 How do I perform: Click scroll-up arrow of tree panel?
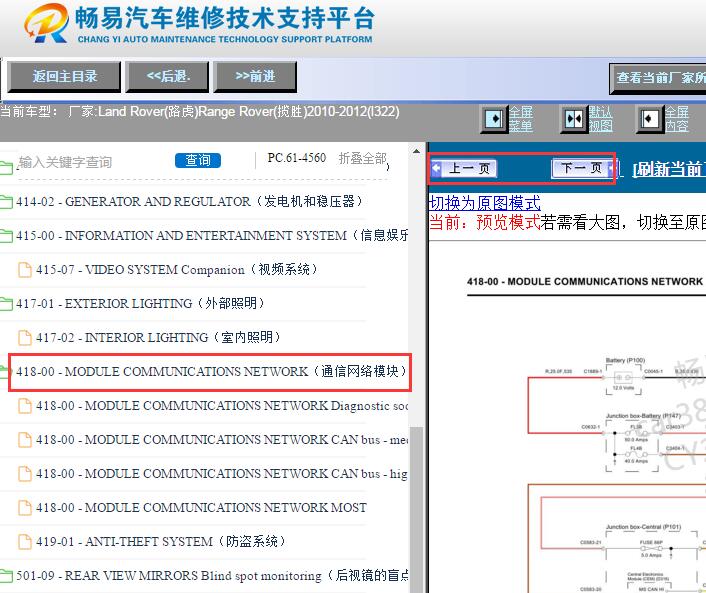(x=416, y=152)
